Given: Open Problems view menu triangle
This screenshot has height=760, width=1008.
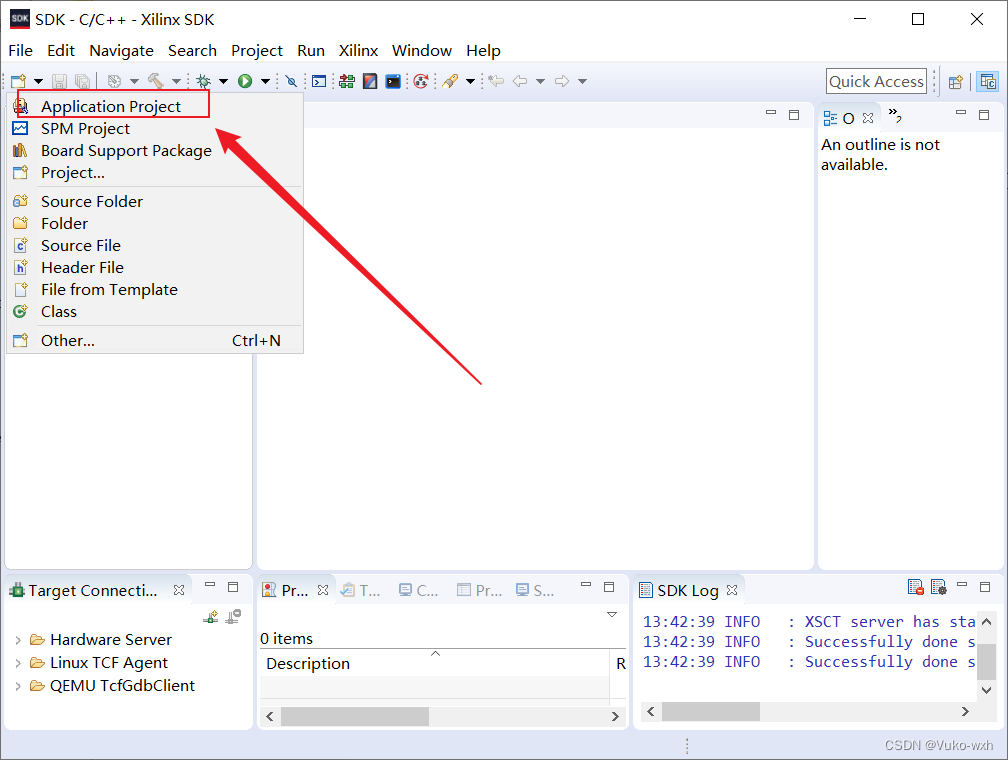Looking at the screenshot, I should pyautogui.click(x=612, y=615).
